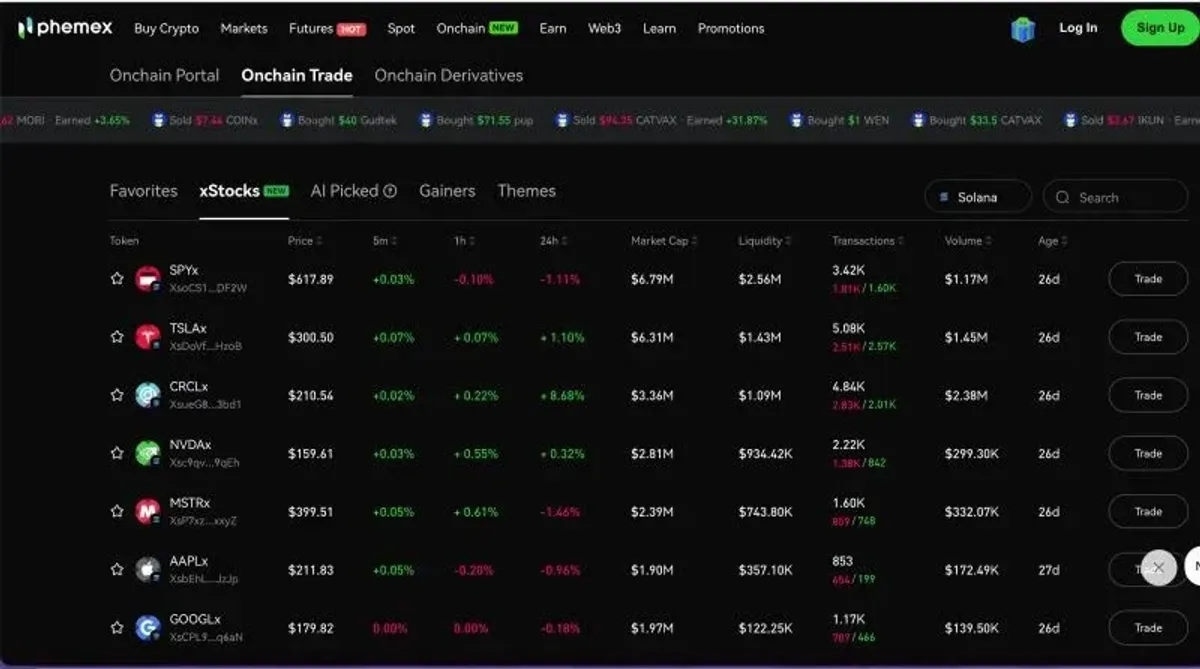Viewport: 1200px width, 669px height.
Task: Click Trade button for CRCLx
Action: [x=1148, y=395]
